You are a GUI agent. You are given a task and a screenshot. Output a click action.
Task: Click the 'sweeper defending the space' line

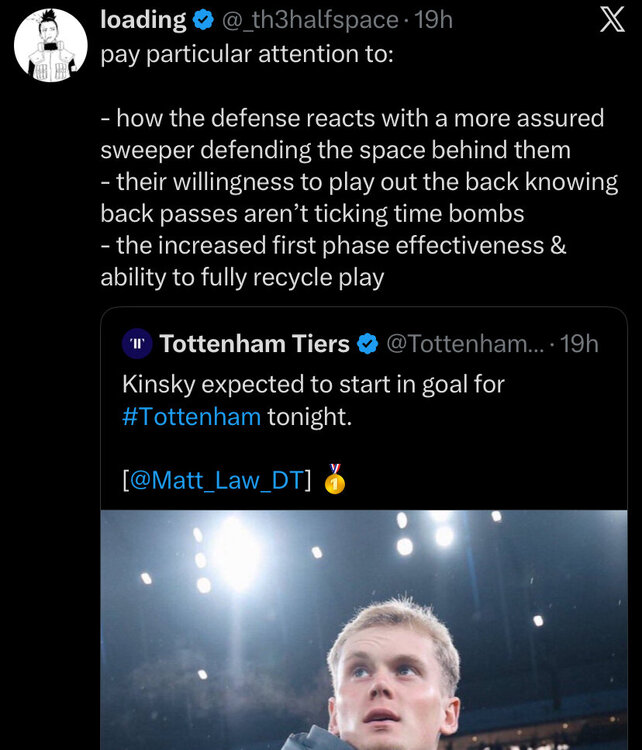pyautogui.click(x=335, y=150)
